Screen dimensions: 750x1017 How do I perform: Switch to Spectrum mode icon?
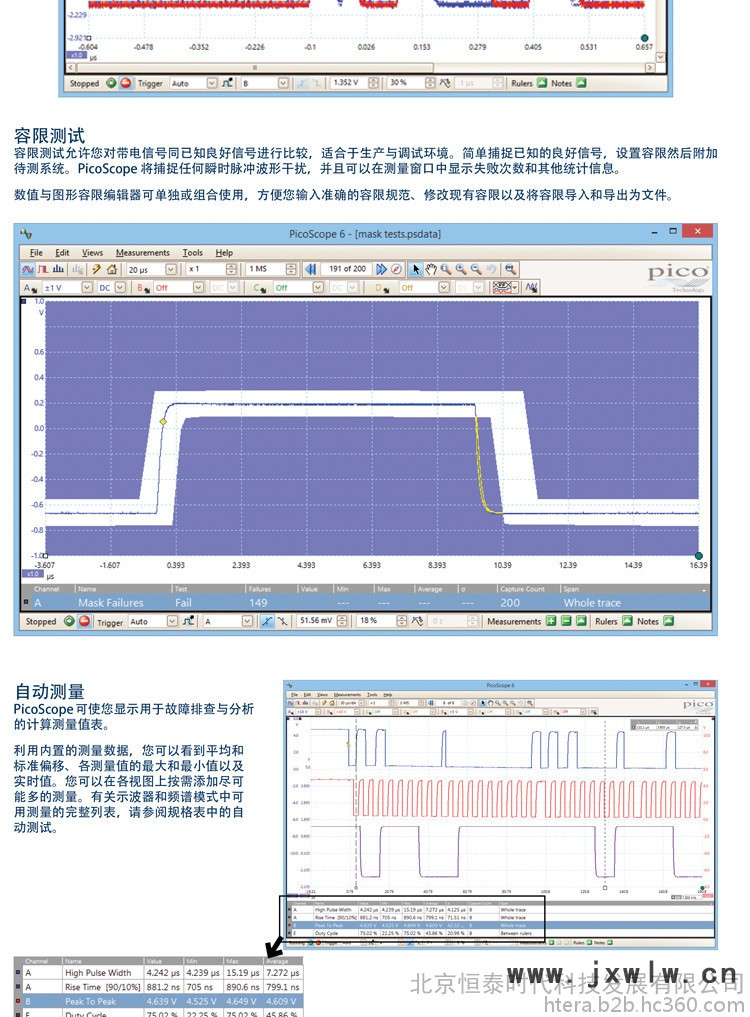pyautogui.click(x=58, y=269)
